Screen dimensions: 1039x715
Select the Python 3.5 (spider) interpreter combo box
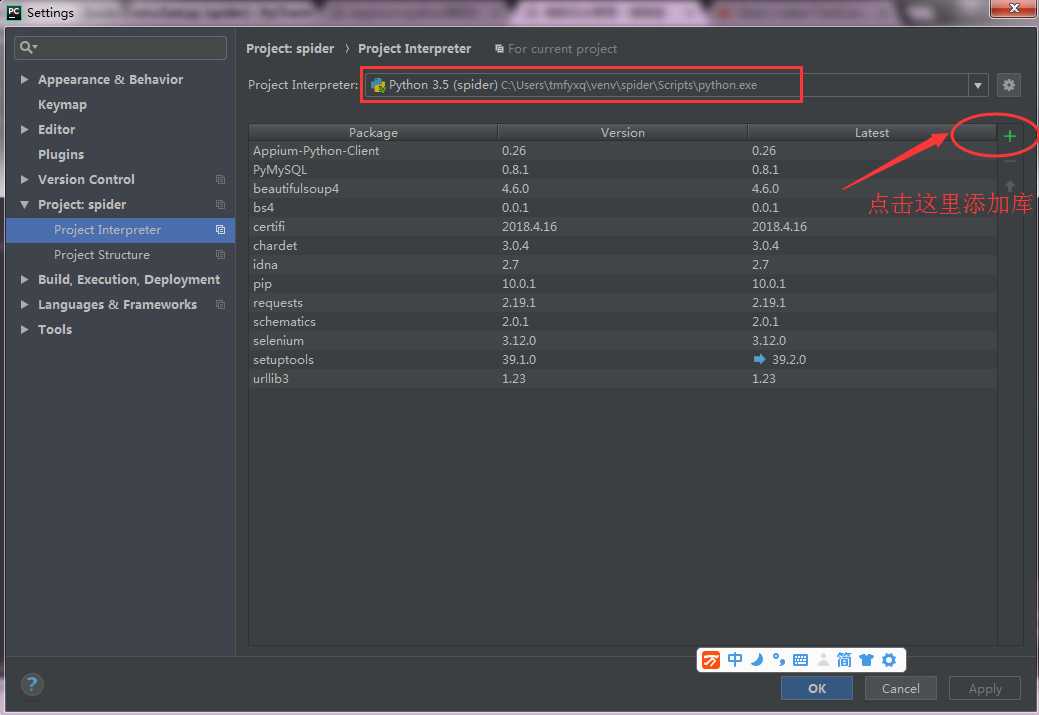click(676, 85)
